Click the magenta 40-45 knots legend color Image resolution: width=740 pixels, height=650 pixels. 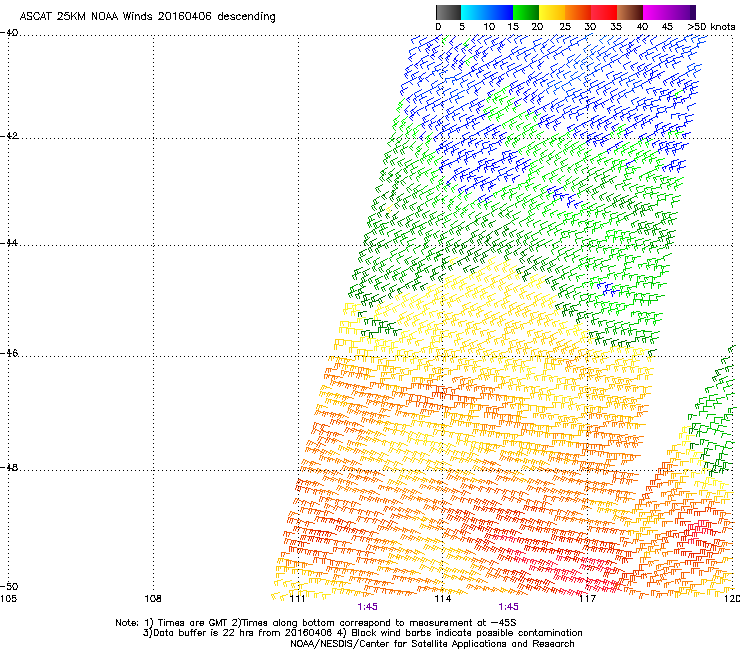(x=656, y=12)
